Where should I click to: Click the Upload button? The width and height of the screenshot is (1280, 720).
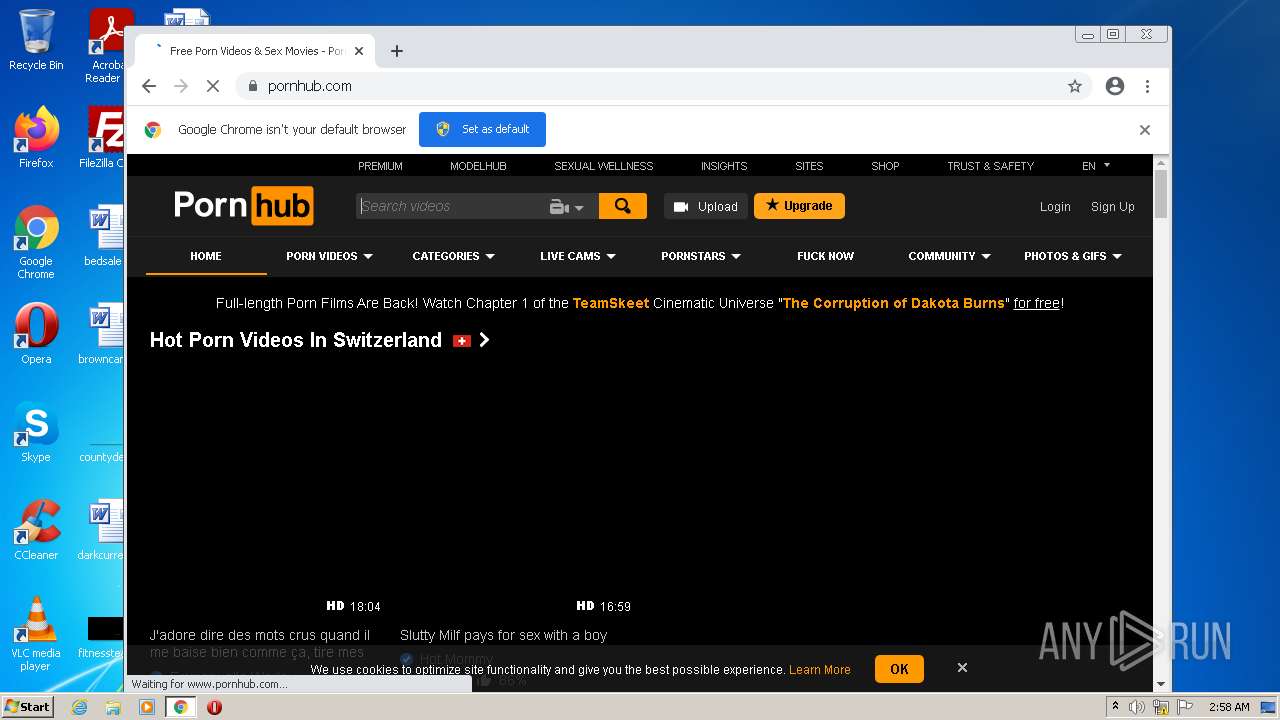coord(706,206)
